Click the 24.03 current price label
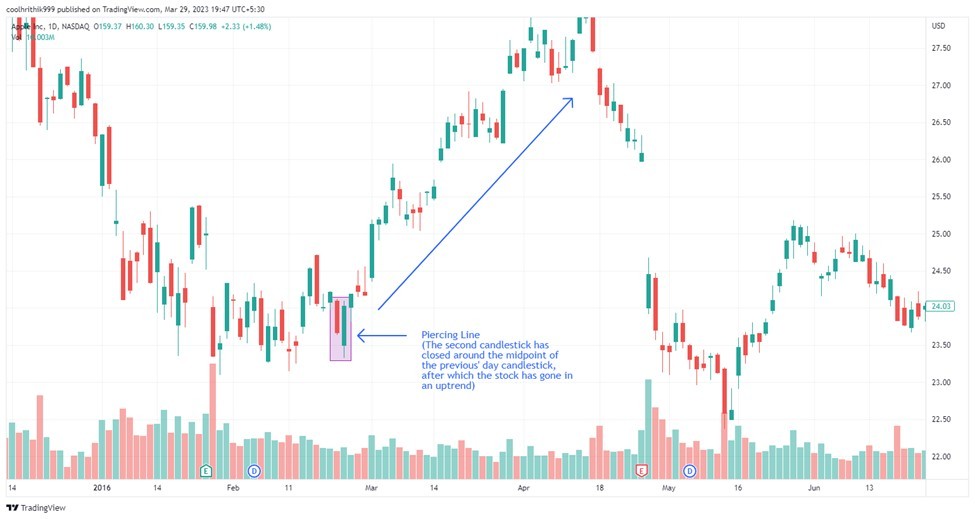 tap(940, 306)
